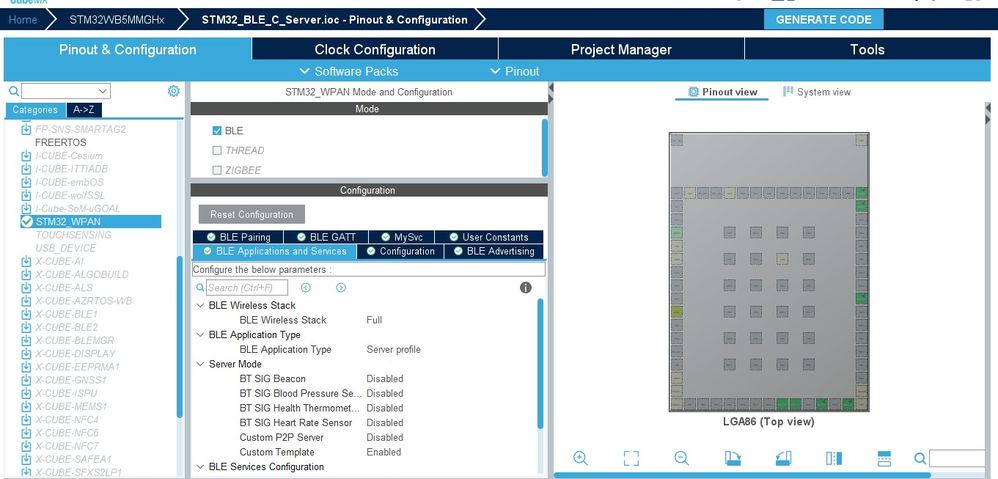Select BLE Wireless Stack Full value
The height and width of the screenshot is (479, 998).
pos(374,320)
